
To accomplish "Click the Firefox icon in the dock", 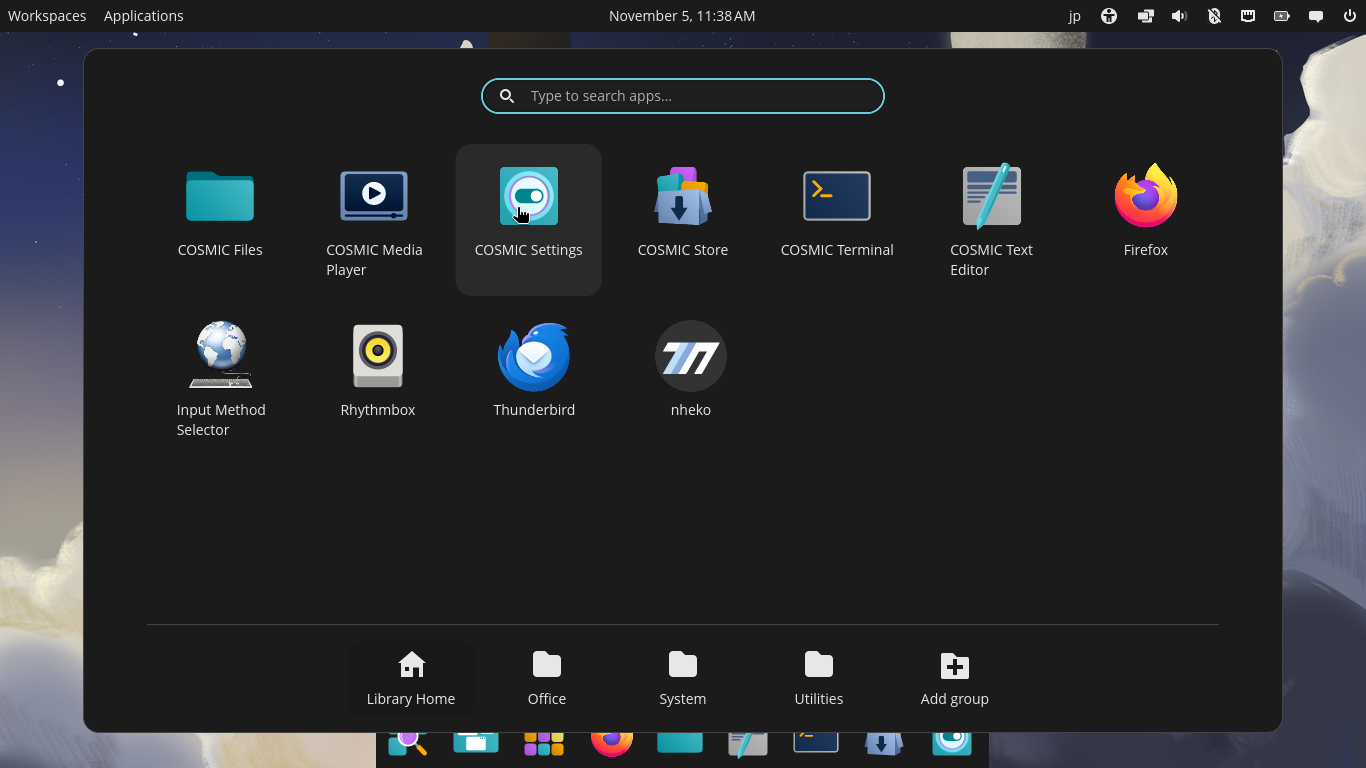I will coord(612,744).
